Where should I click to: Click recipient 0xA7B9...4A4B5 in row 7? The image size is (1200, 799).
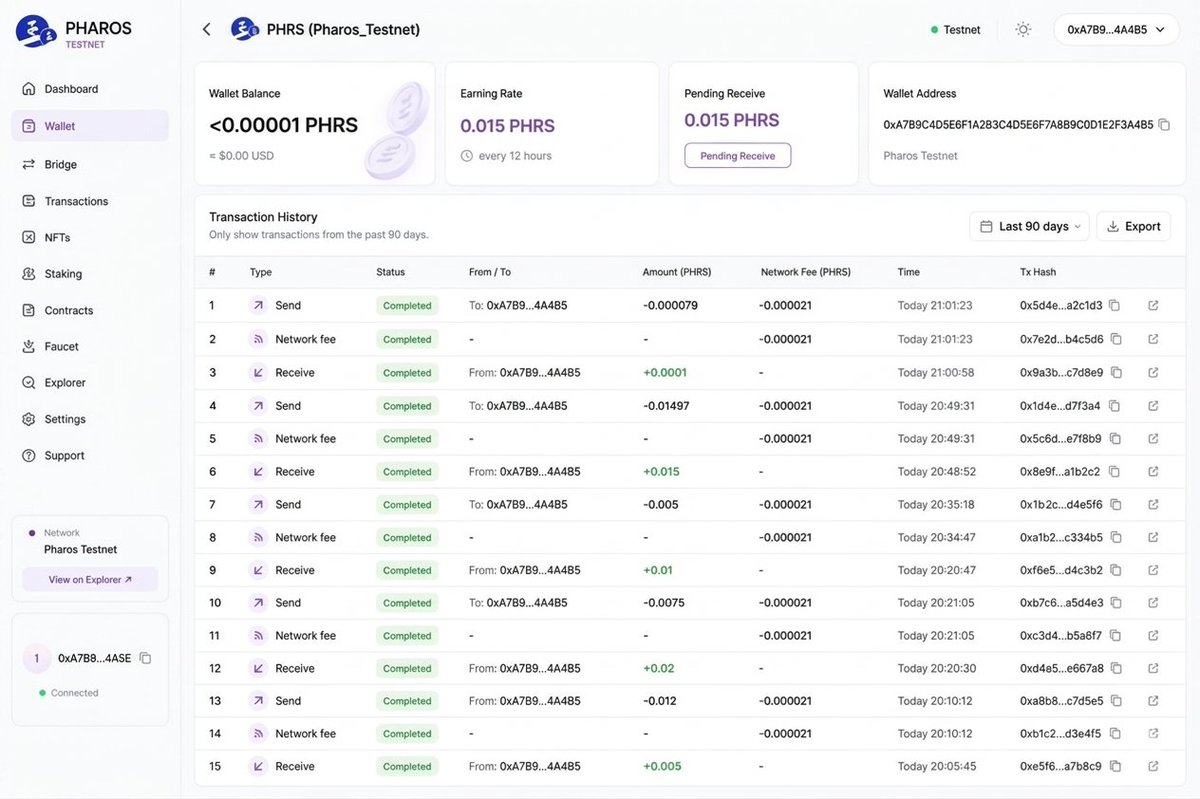pyautogui.click(x=527, y=504)
